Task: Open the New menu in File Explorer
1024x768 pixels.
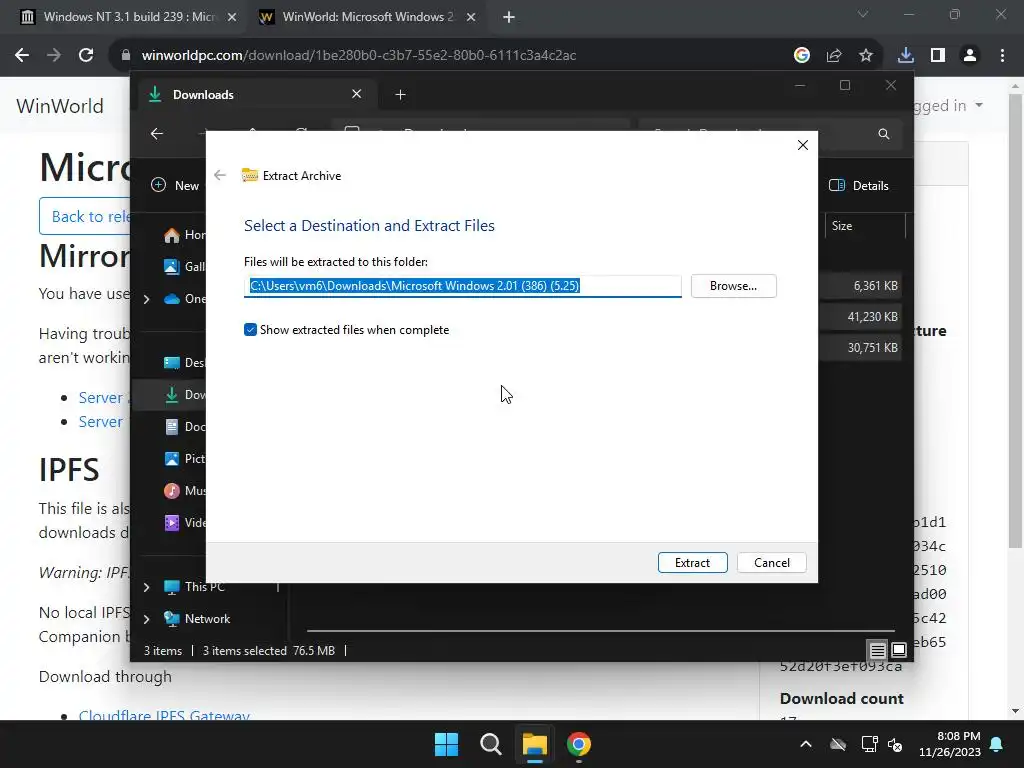Action: click(174, 185)
